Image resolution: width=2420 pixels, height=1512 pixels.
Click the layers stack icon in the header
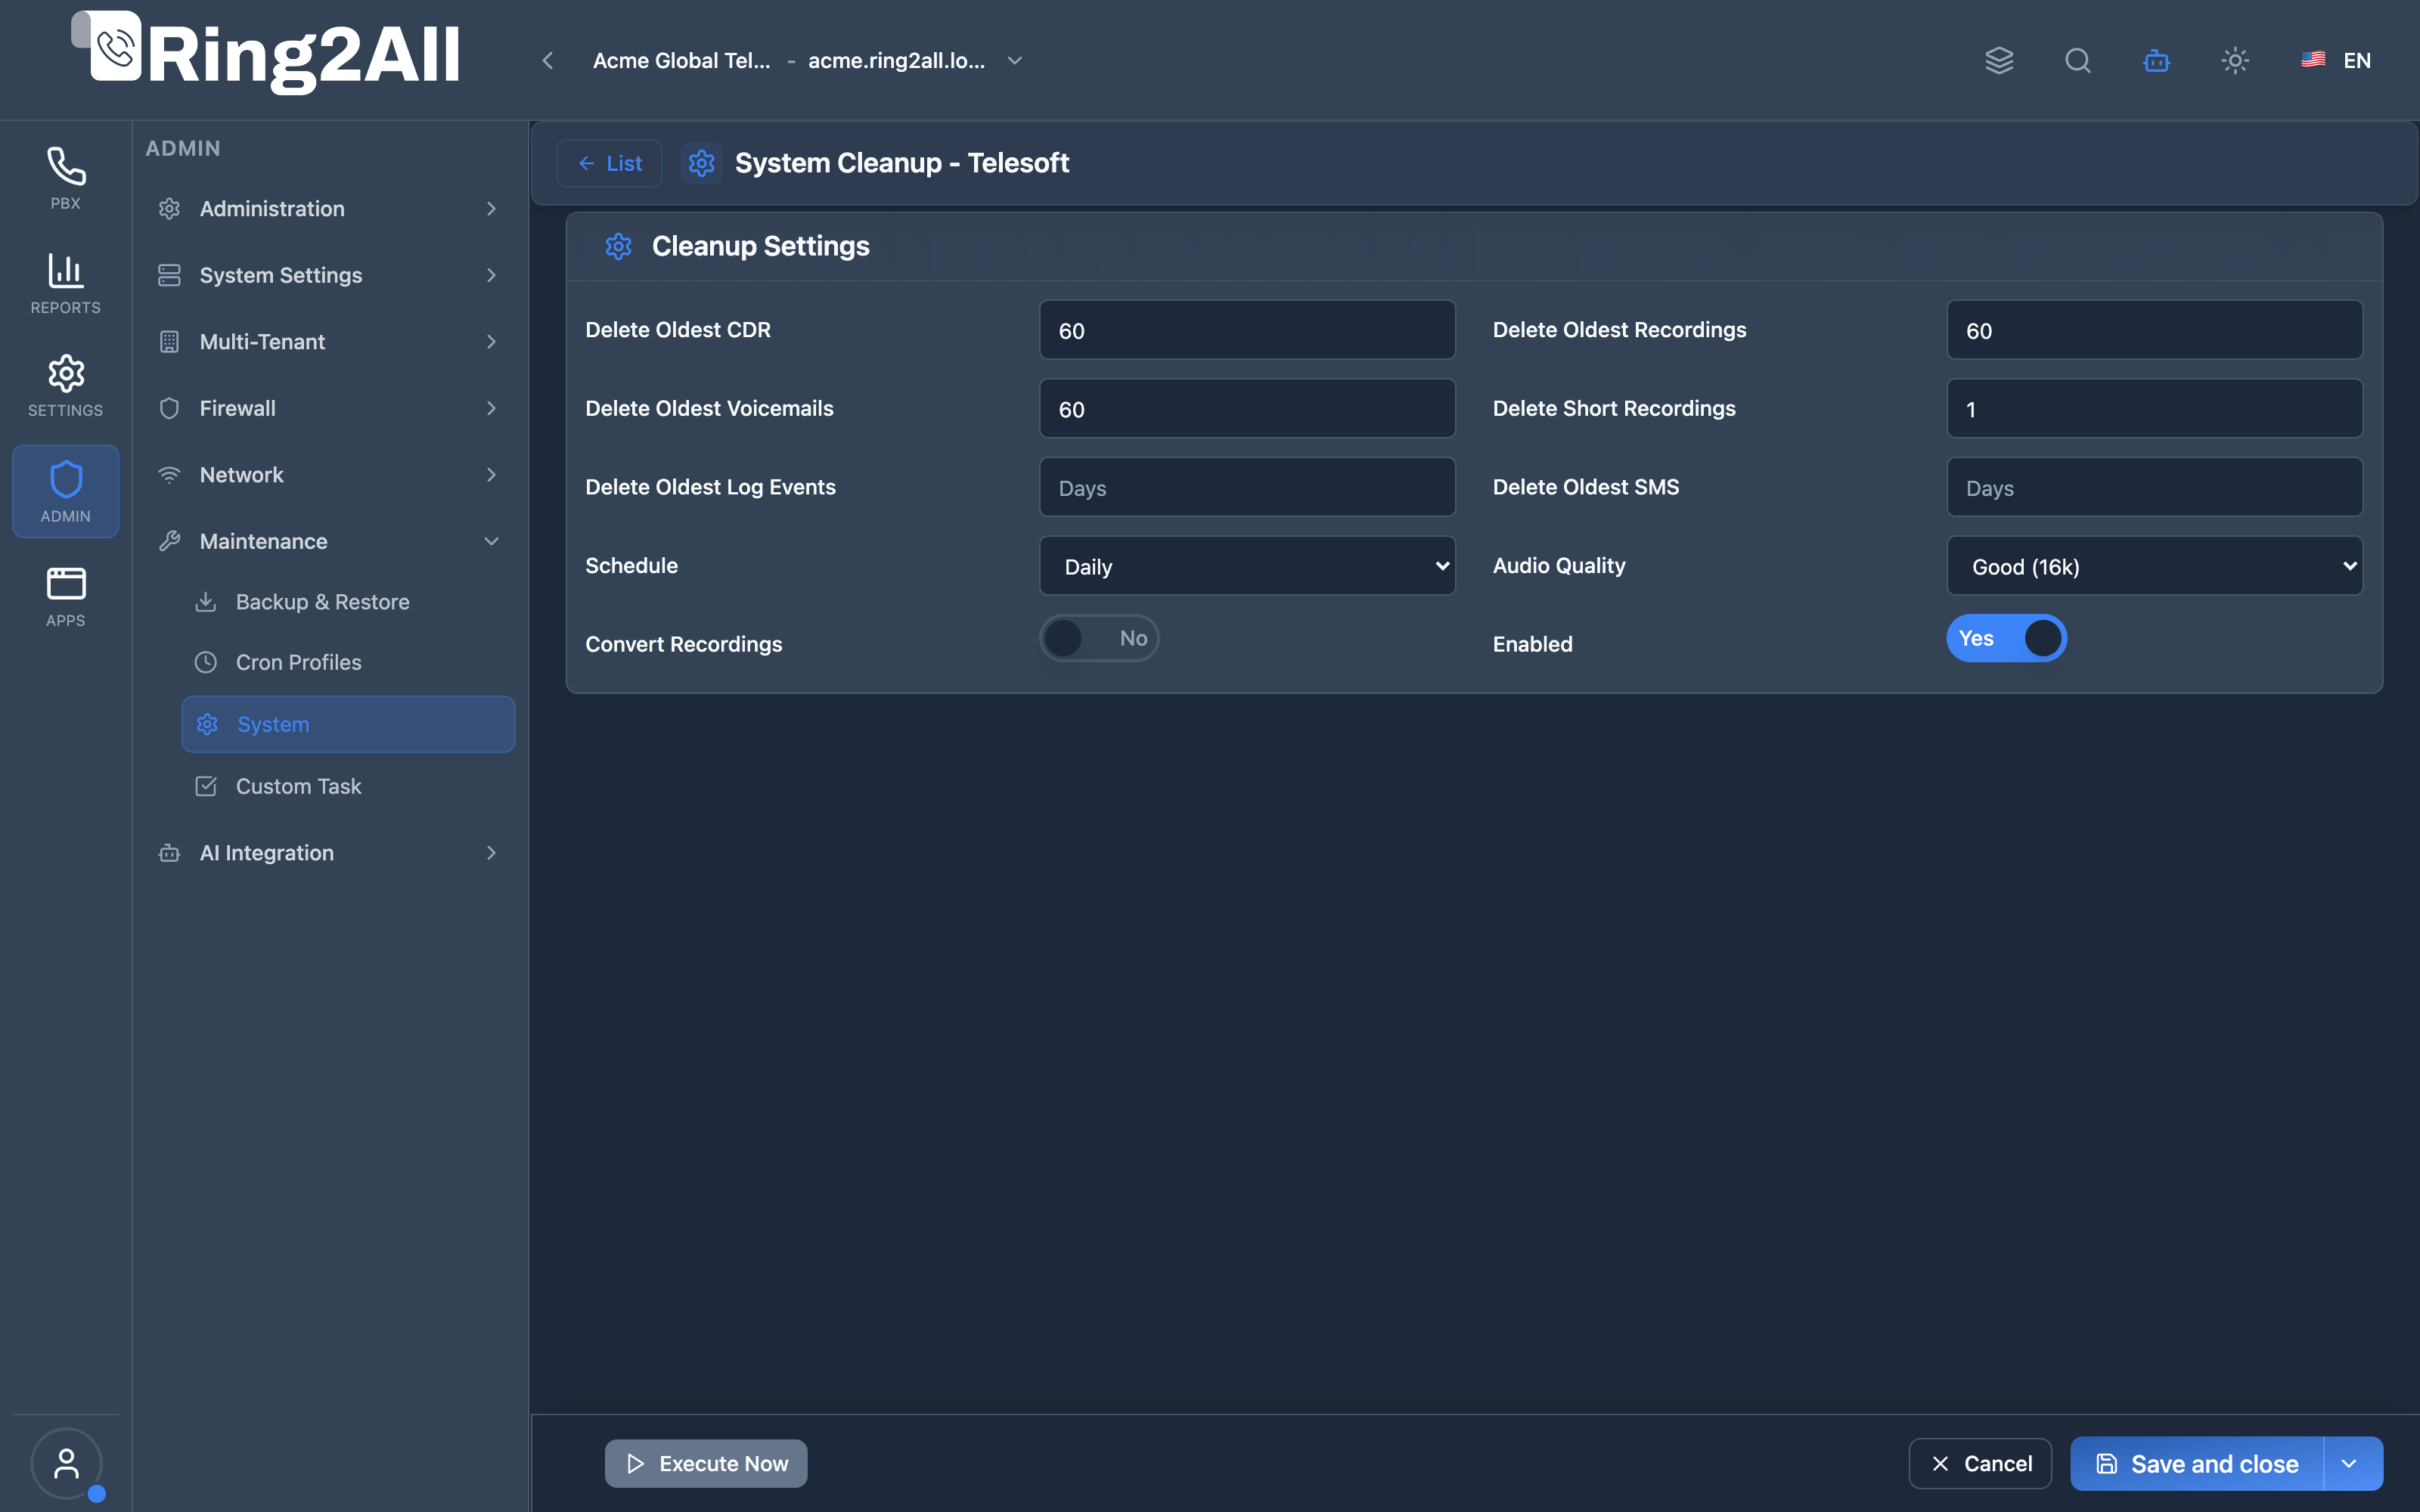pyautogui.click(x=1999, y=61)
